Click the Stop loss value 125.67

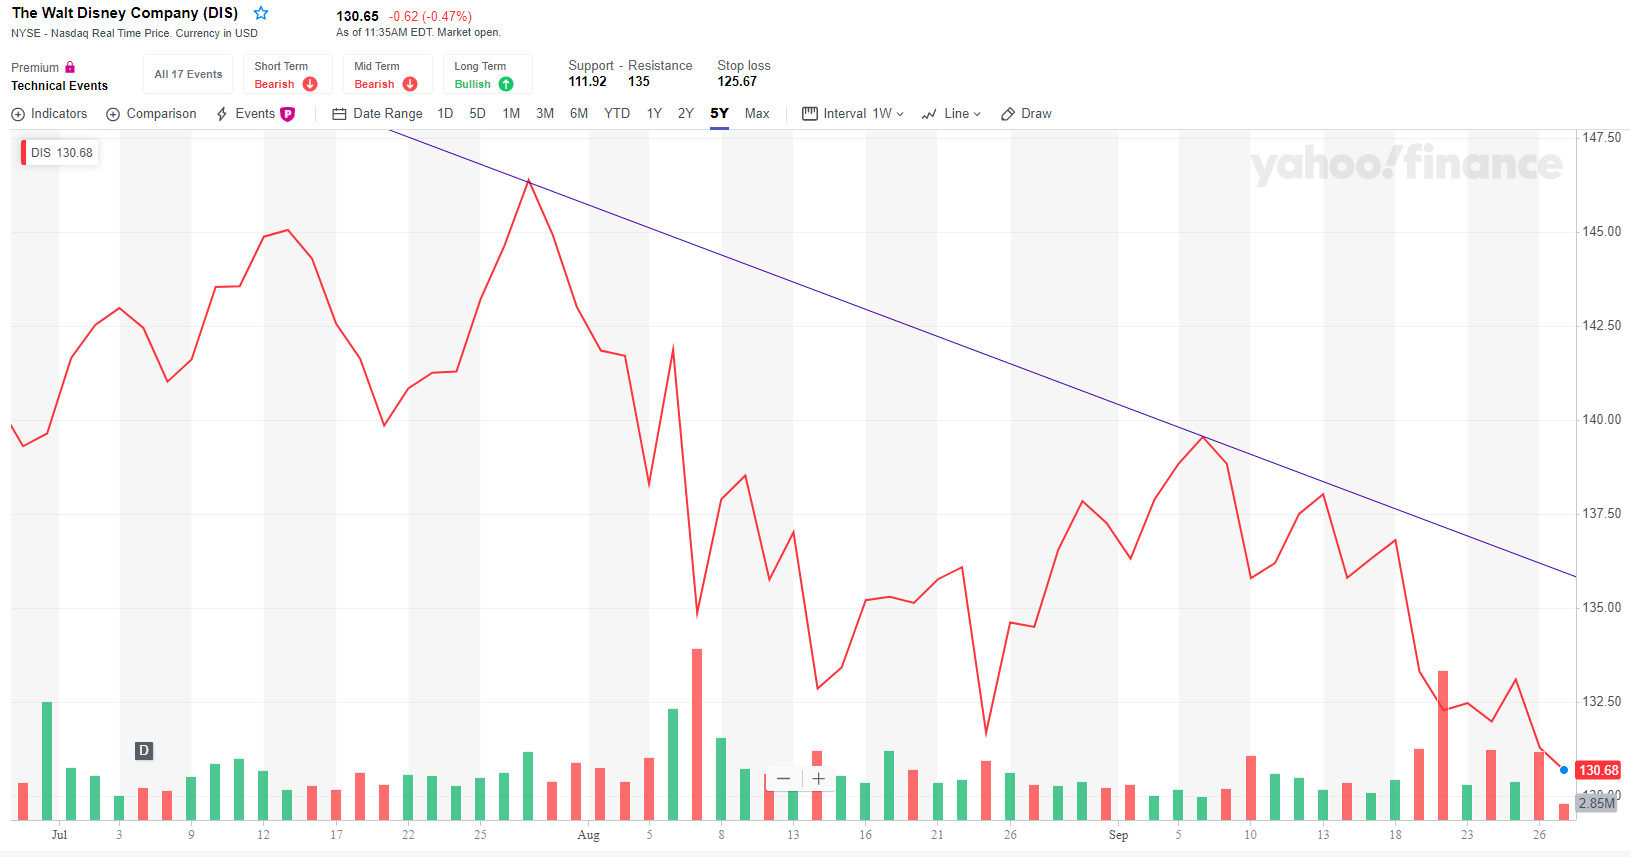[737, 82]
